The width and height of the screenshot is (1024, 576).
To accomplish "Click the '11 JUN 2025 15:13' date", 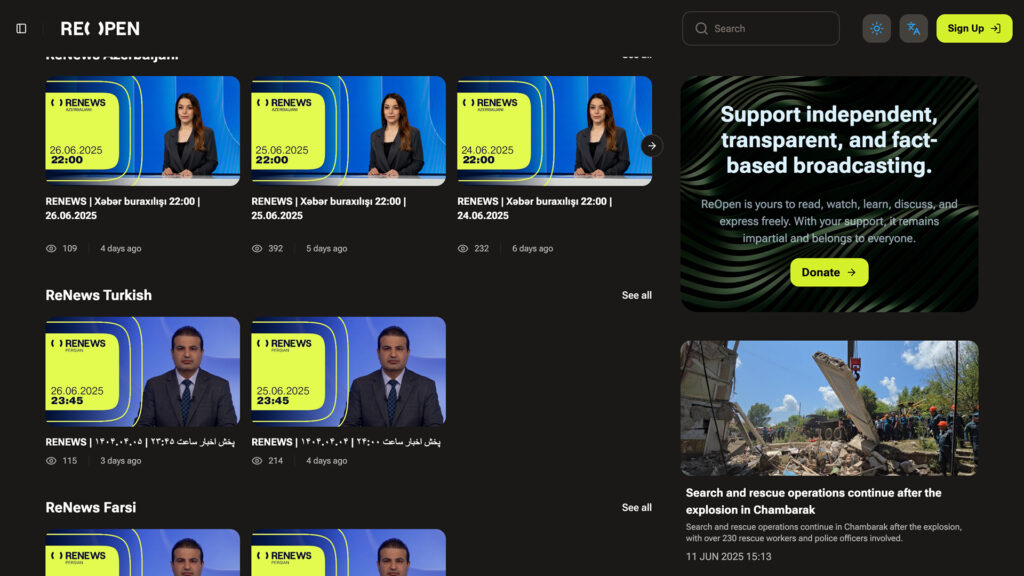I will (728, 557).
